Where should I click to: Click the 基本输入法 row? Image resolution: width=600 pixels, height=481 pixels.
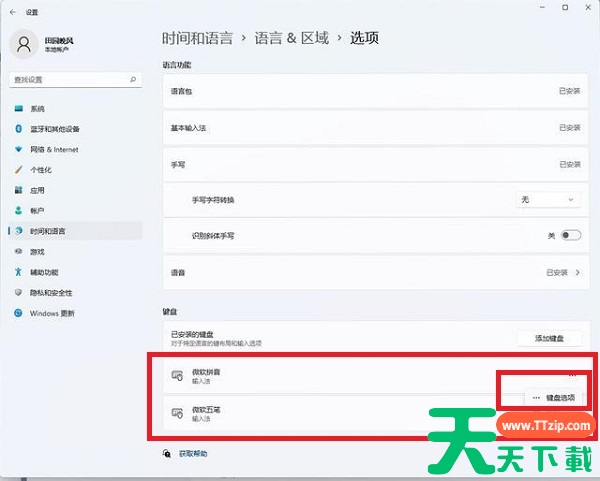[375, 128]
